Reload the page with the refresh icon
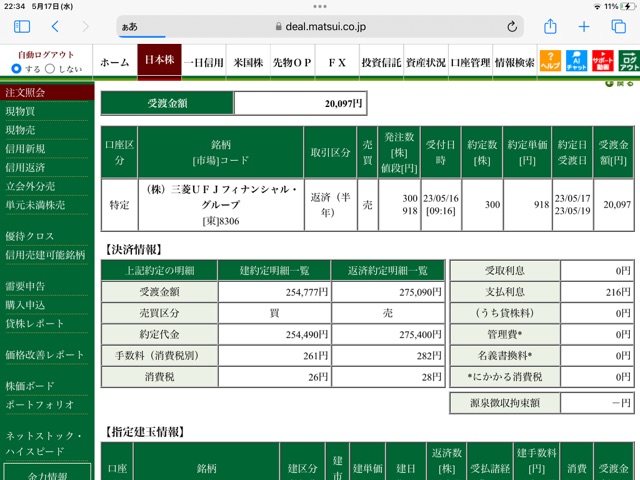This screenshot has height=480, width=640. pos(512,27)
